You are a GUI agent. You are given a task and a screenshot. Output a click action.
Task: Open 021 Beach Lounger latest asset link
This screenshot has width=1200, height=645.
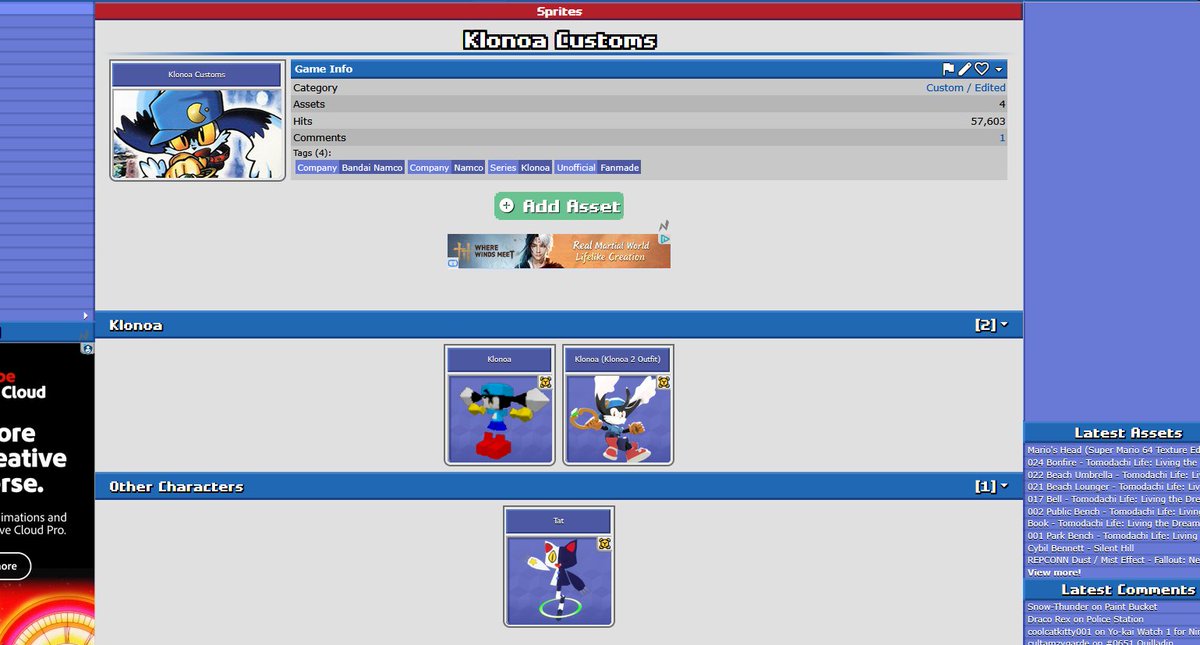(1112, 487)
